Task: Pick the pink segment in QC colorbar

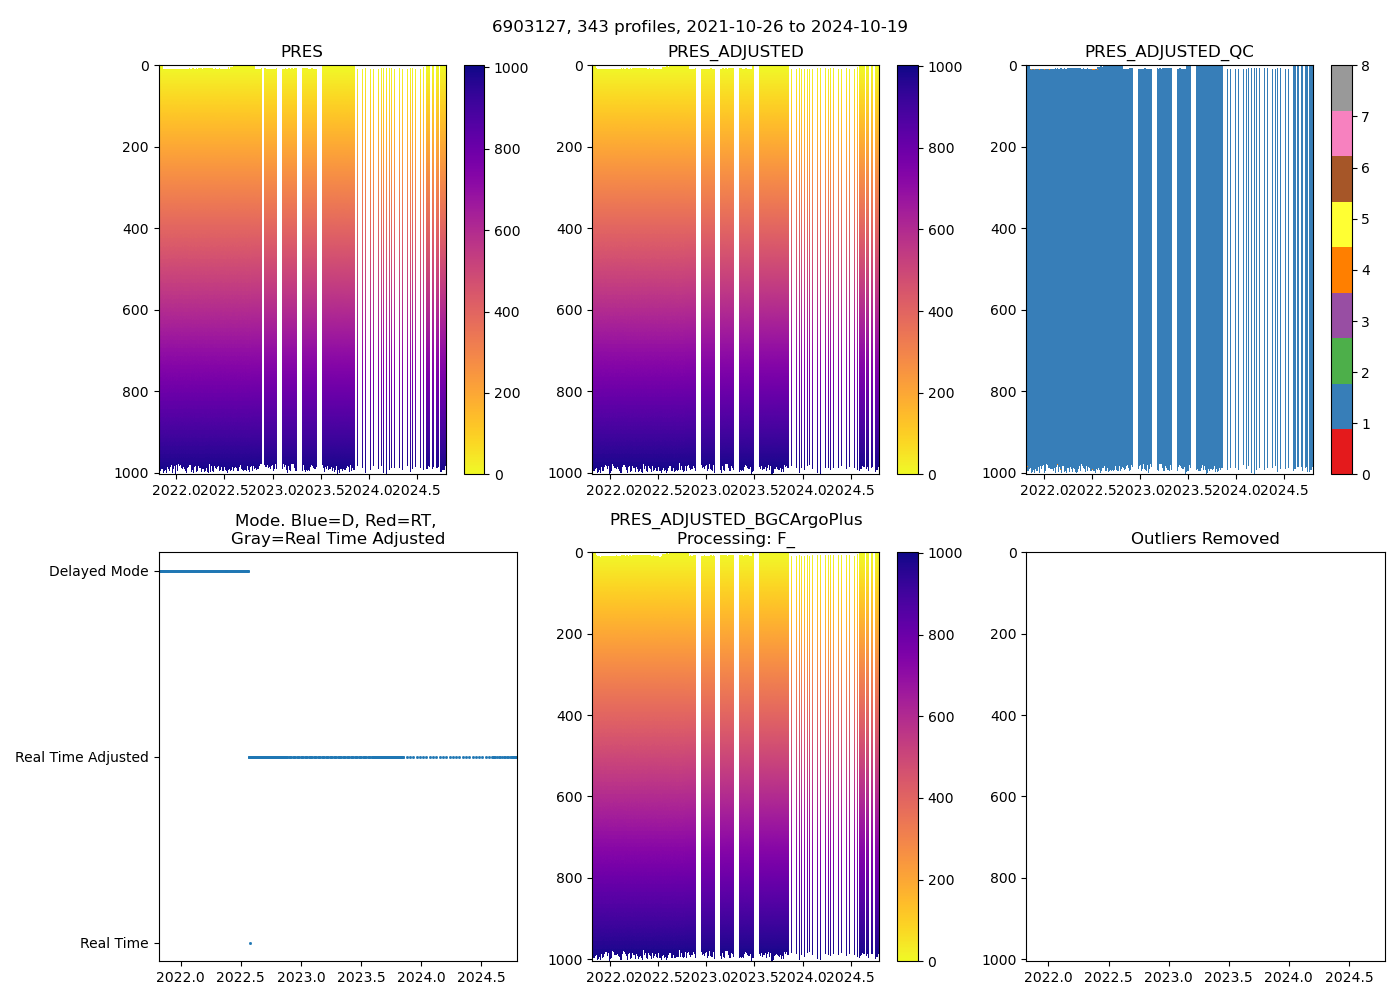Action: 1341,134
